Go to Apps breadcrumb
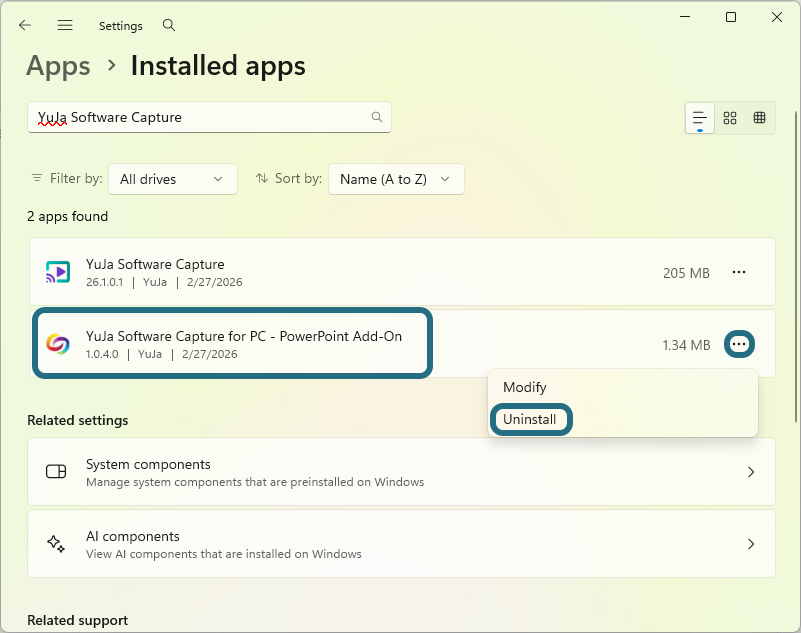The image size is (801, 633). [x=58, y=66]
